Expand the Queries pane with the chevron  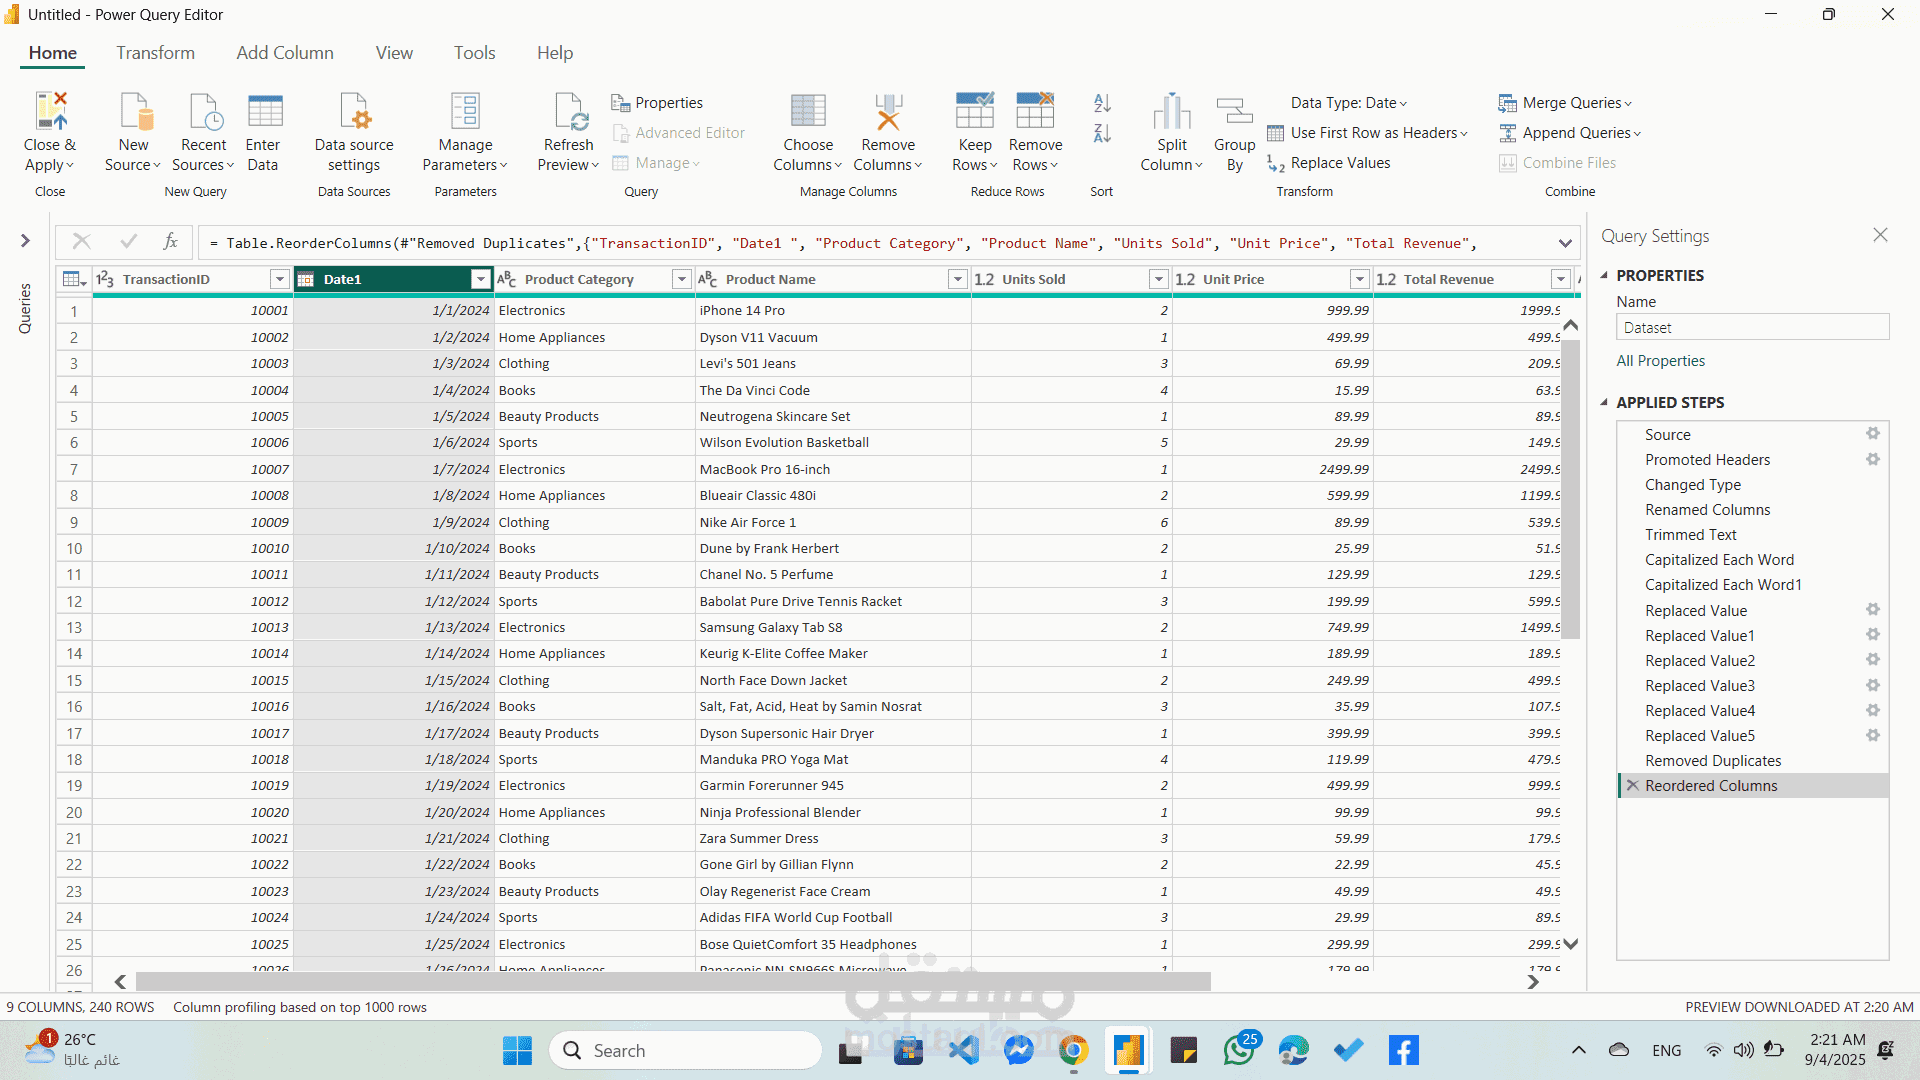[25, 241]
